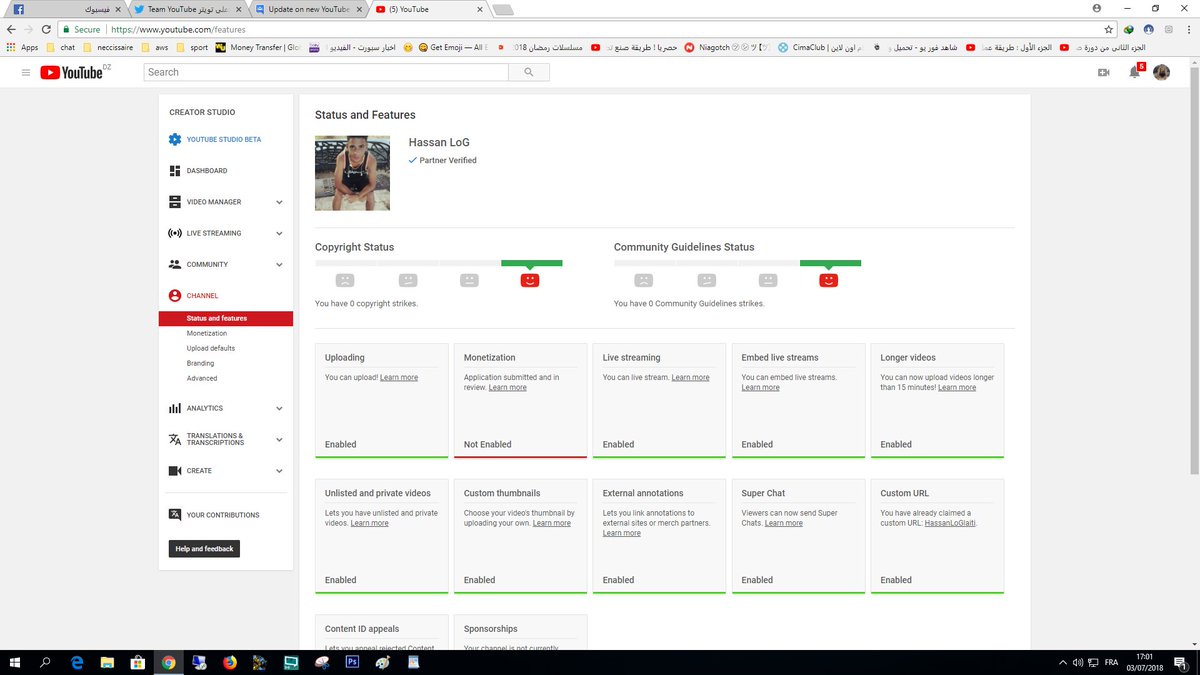Expand the Translations & Transcriptions section
This screenshot has width=1200, height=675.
point(279,439)
